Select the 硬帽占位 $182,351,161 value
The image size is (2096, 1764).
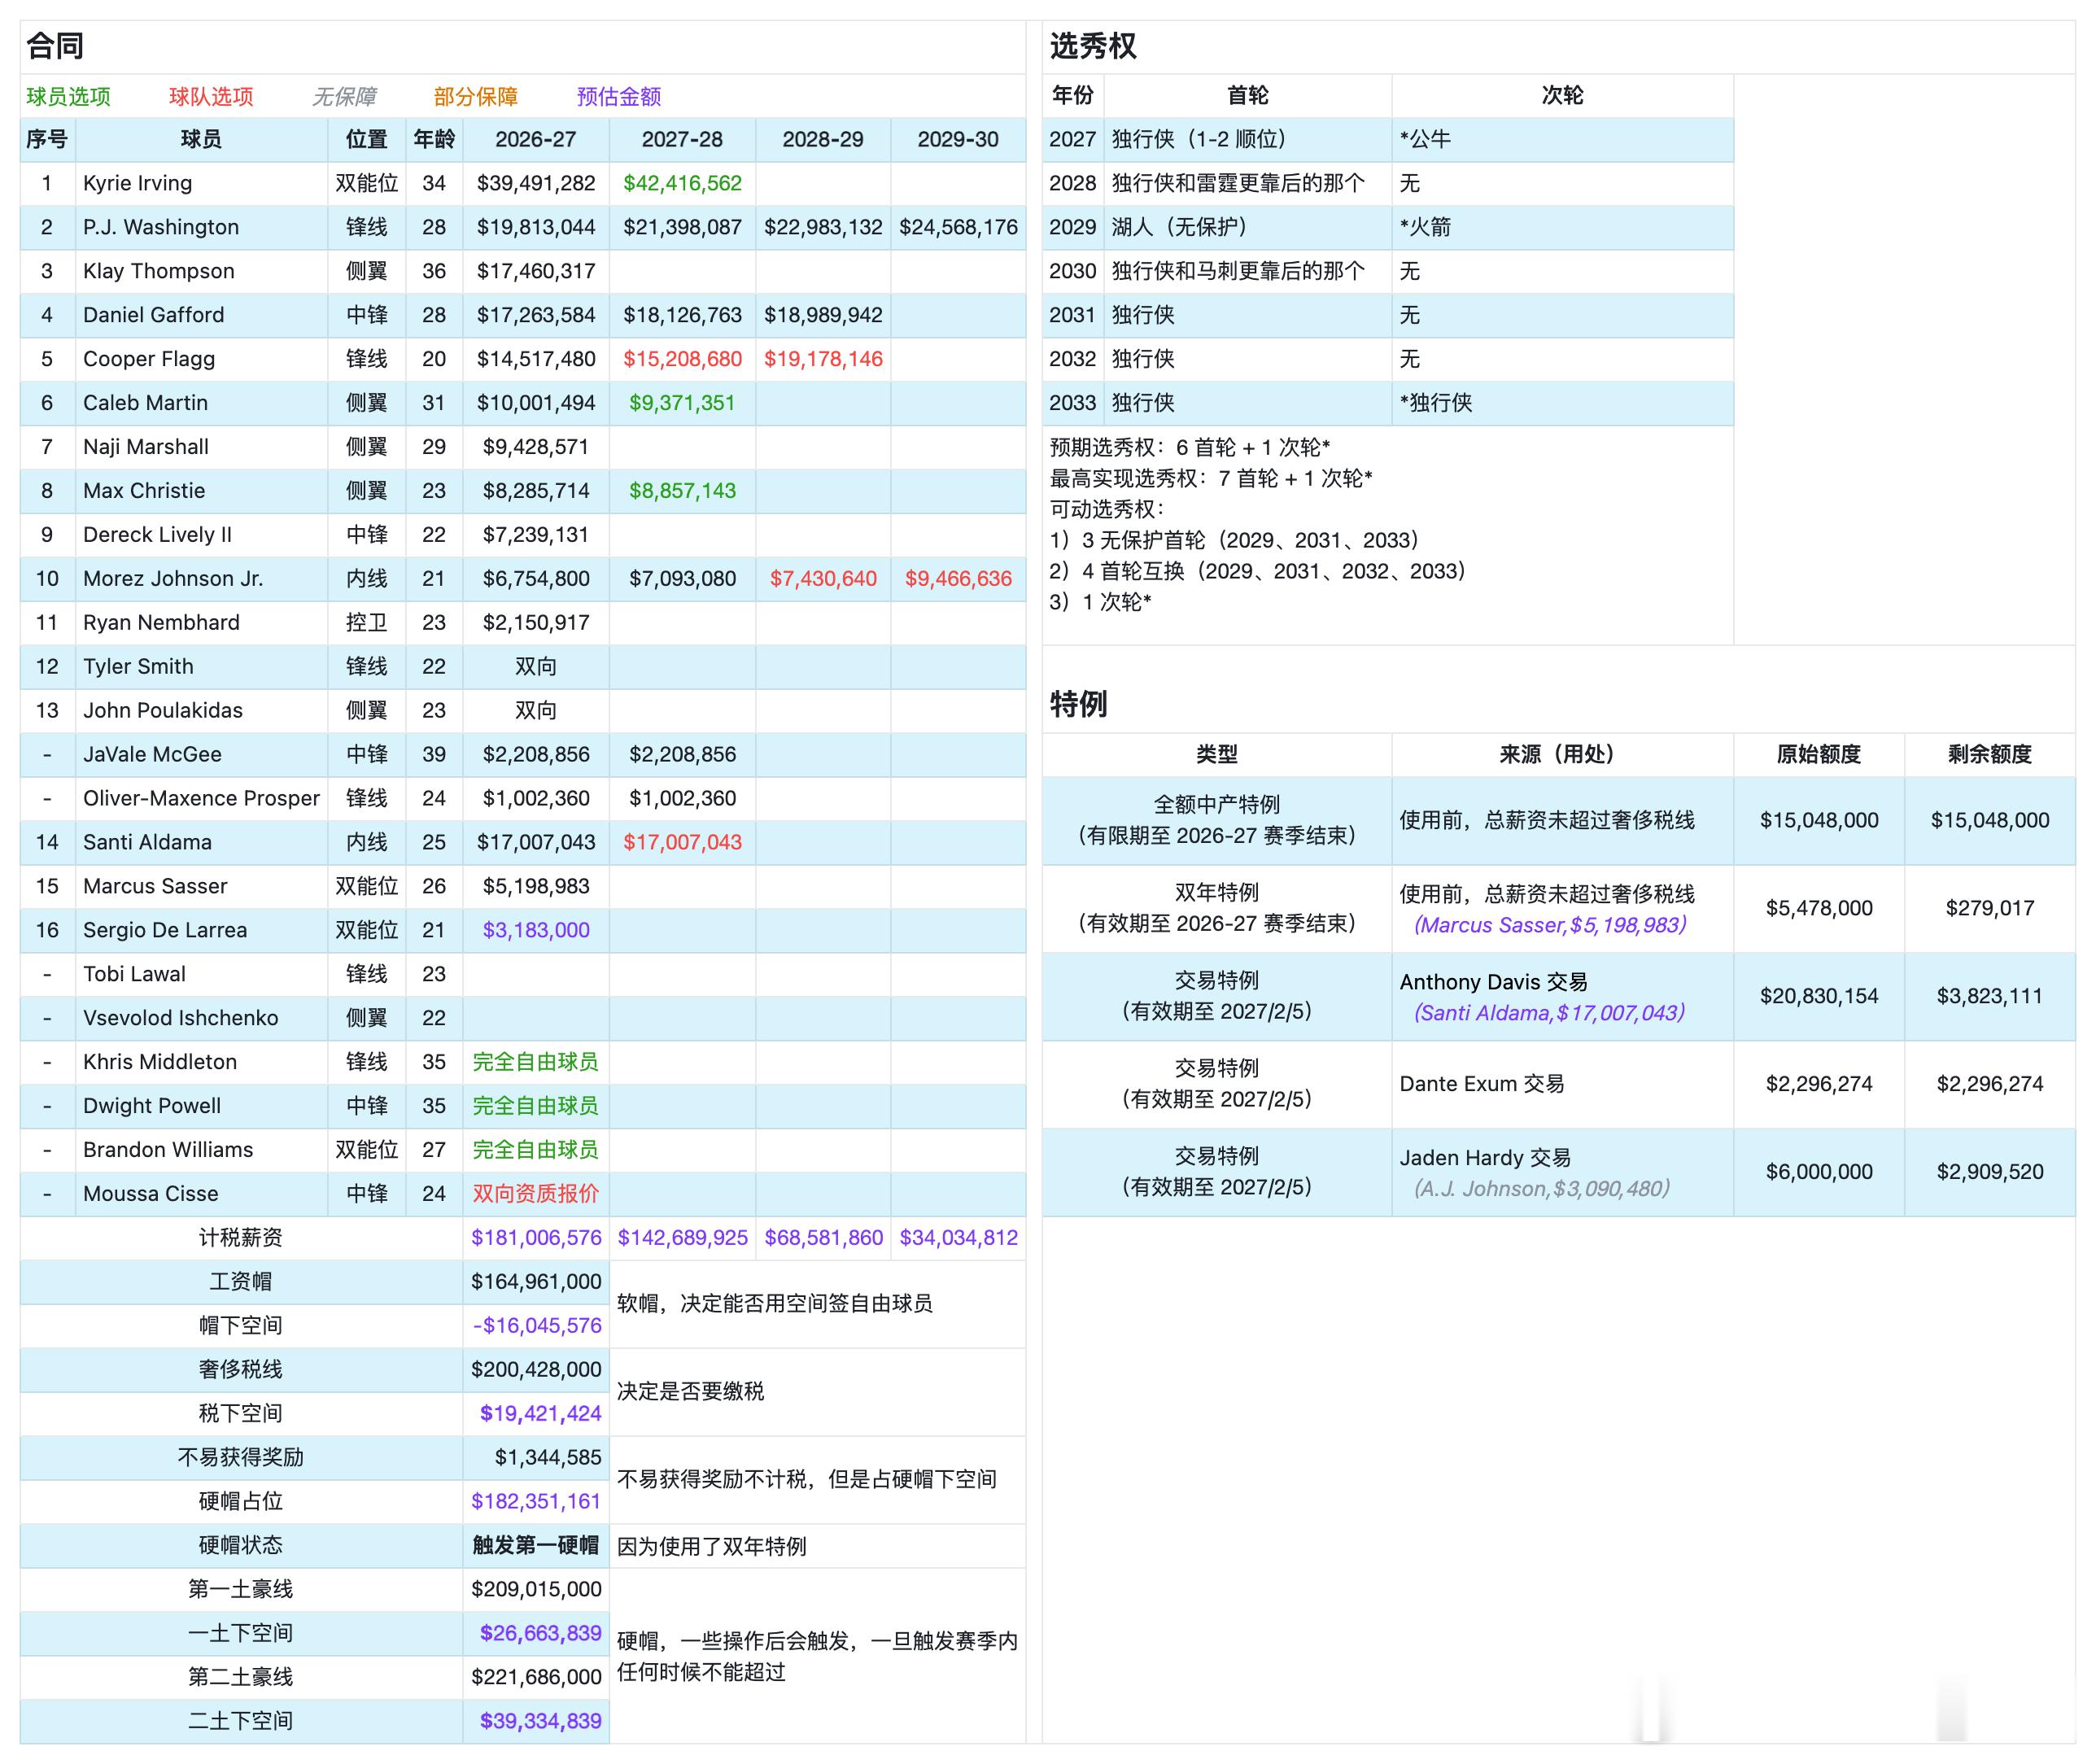[x=536, y=1502]
